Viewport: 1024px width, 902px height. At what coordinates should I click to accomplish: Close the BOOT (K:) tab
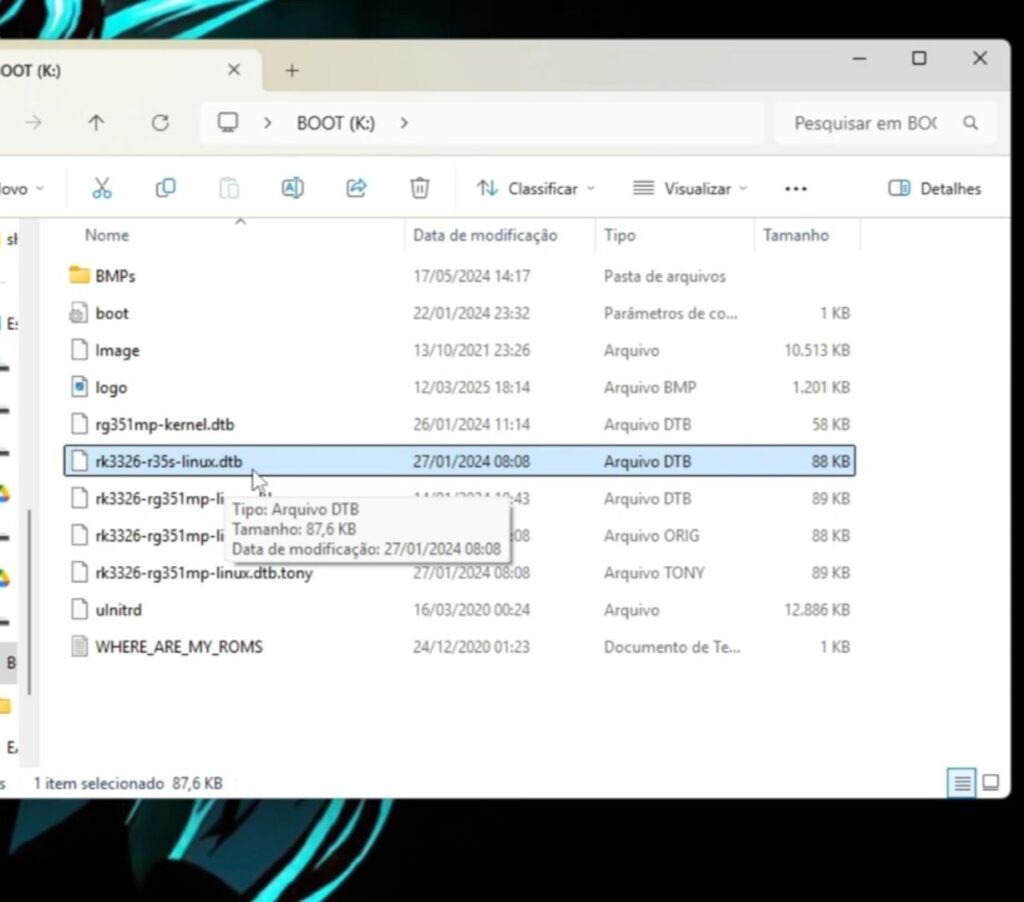[x=234, y=70]
